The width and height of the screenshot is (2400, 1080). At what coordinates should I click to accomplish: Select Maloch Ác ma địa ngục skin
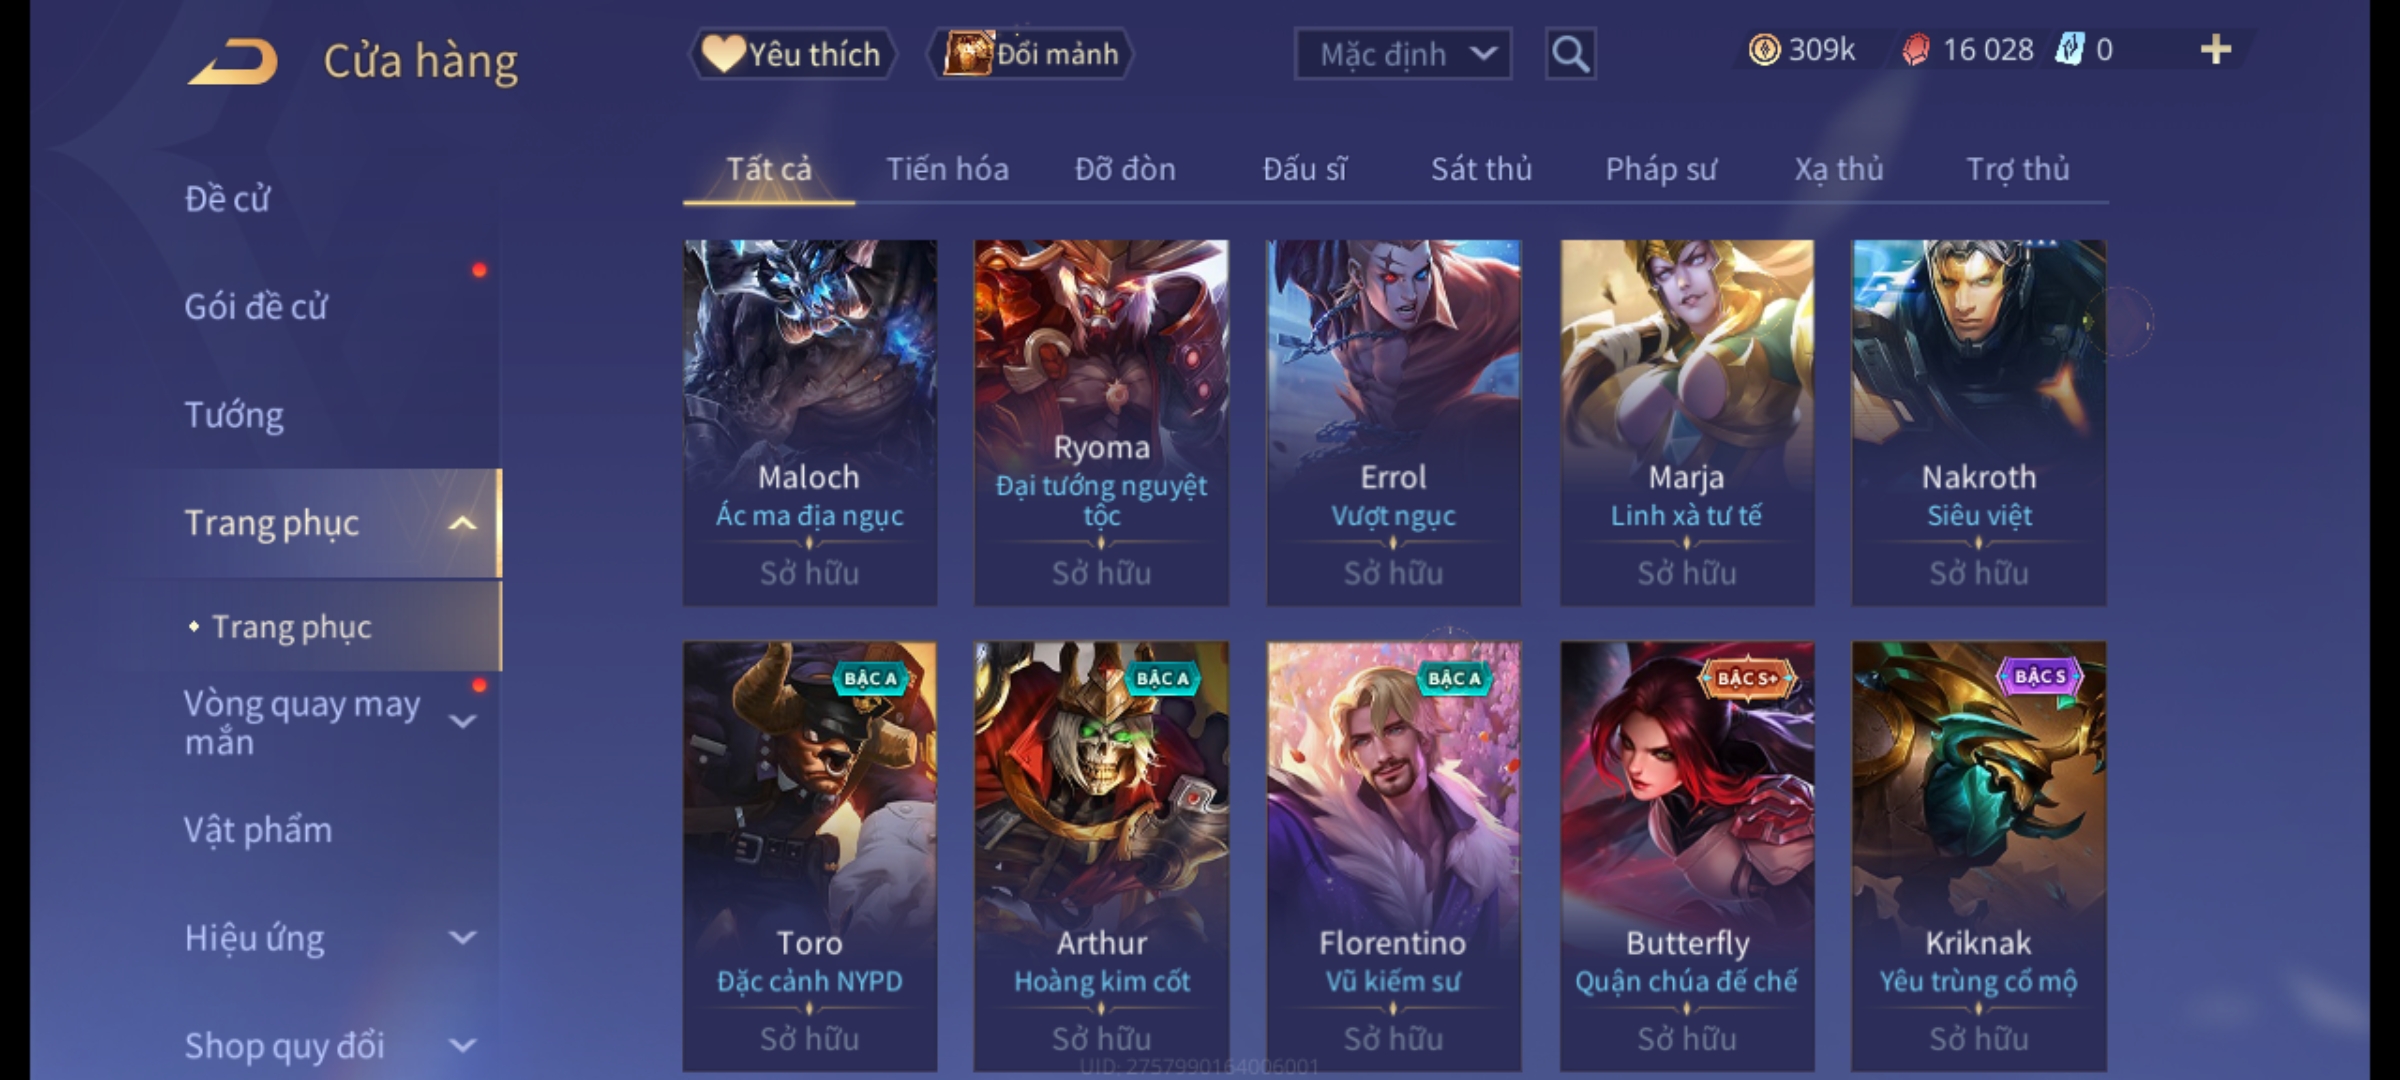click(x=810, y=422)
